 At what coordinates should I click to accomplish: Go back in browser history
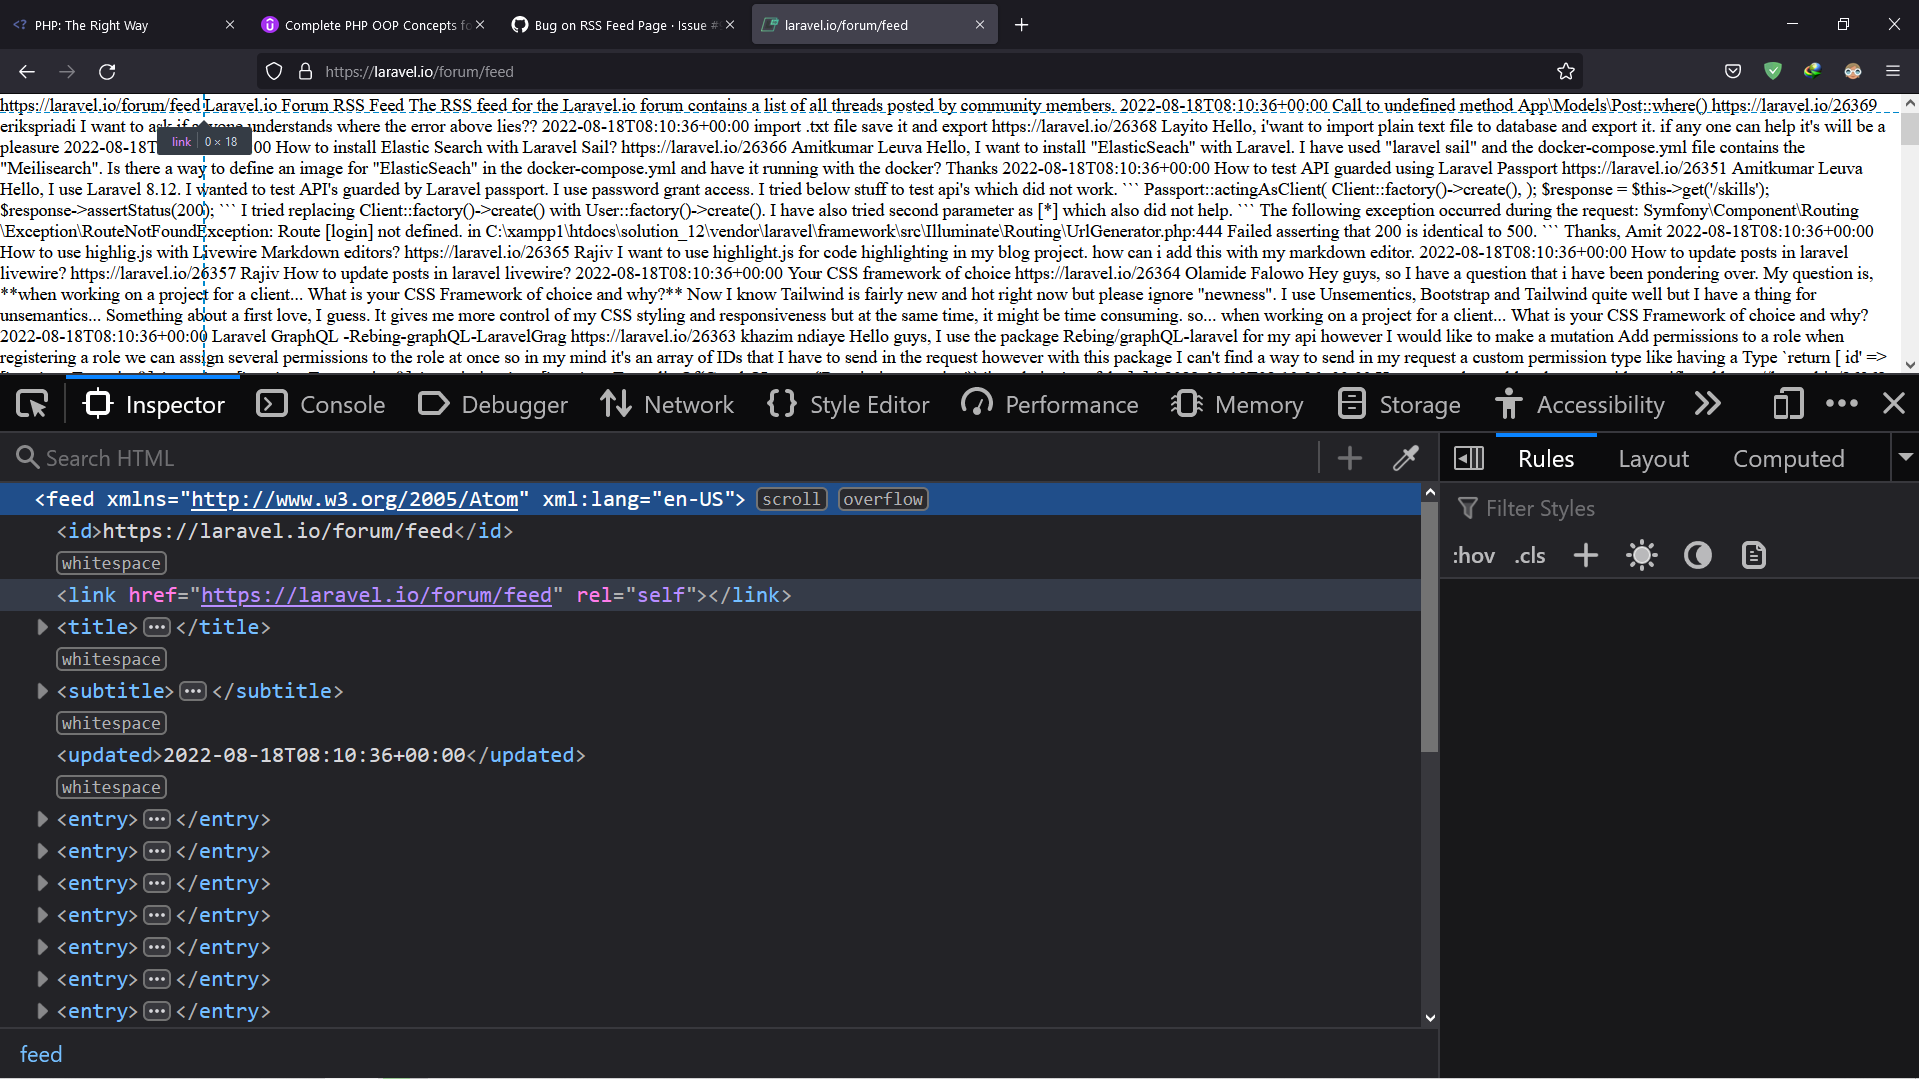click(x=27, y=71)
